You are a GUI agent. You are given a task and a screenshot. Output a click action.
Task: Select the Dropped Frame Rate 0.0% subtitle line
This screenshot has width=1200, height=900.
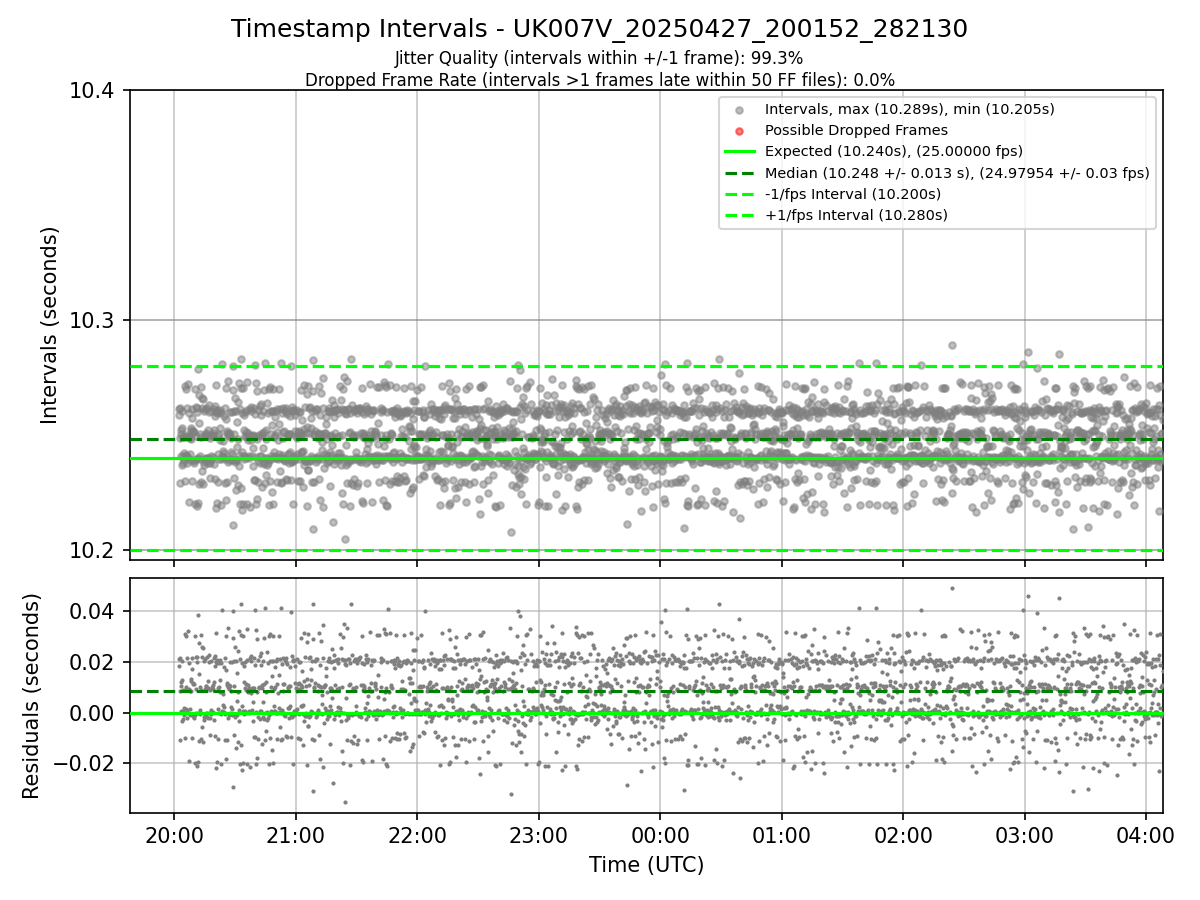(599, 80)
